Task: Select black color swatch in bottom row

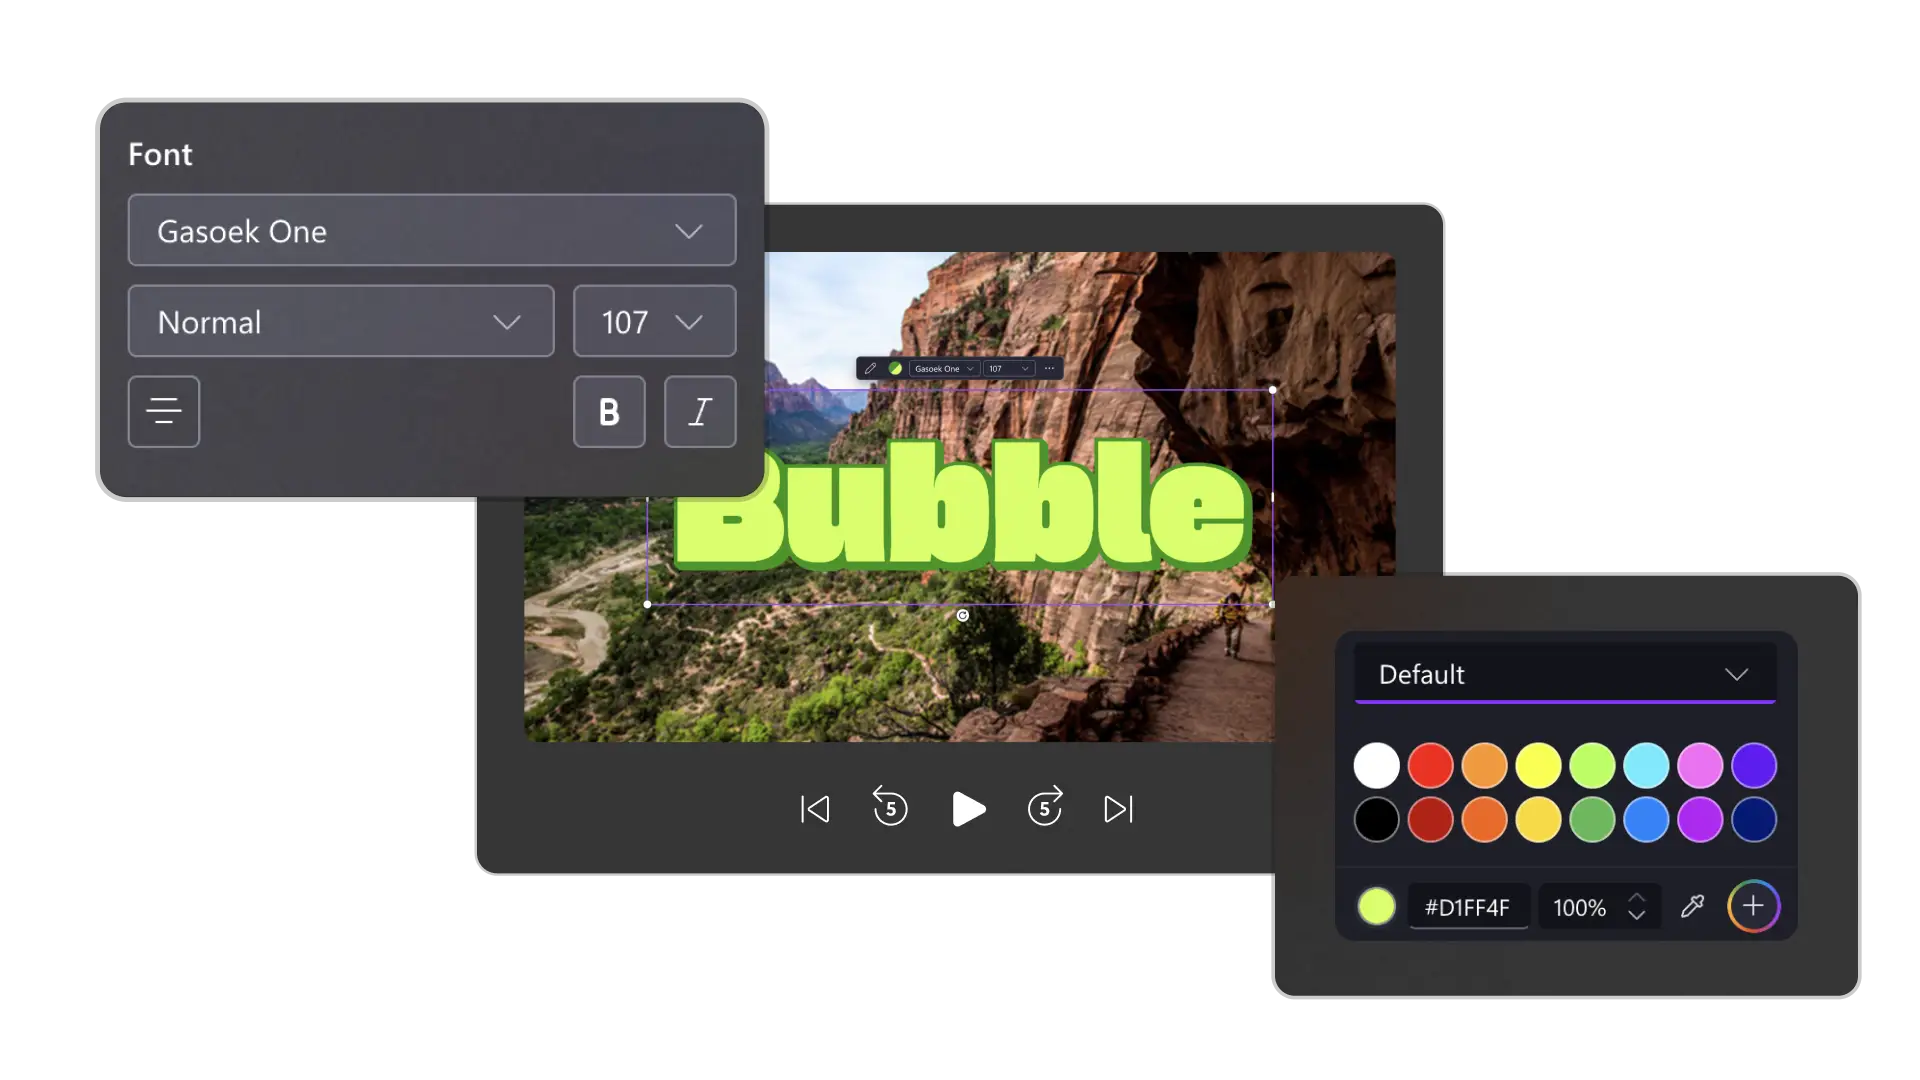Action: (1377, 819)
